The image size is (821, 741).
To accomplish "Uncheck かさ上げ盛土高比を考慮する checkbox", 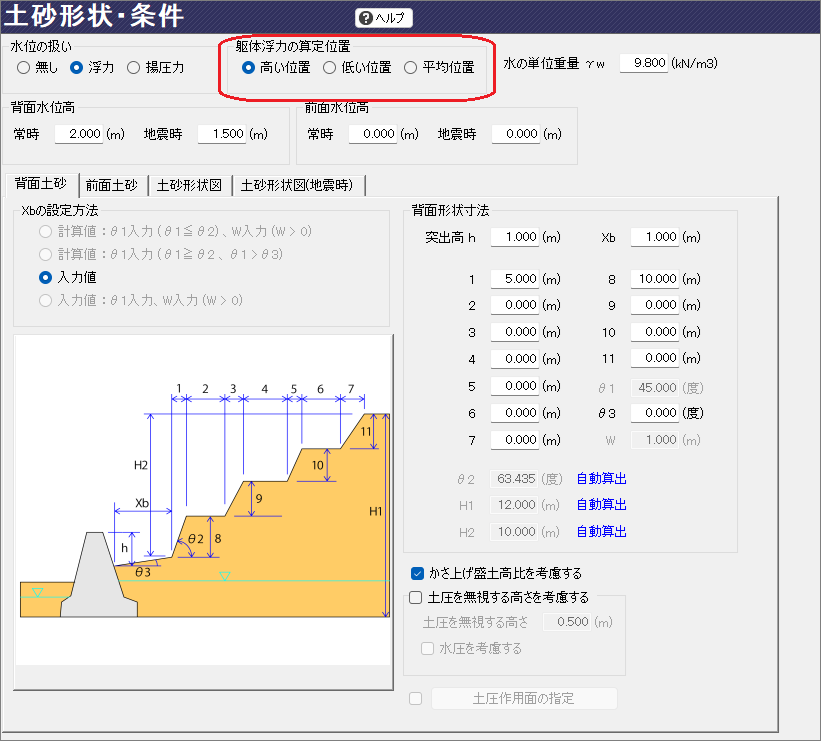I will click(418, 574).
